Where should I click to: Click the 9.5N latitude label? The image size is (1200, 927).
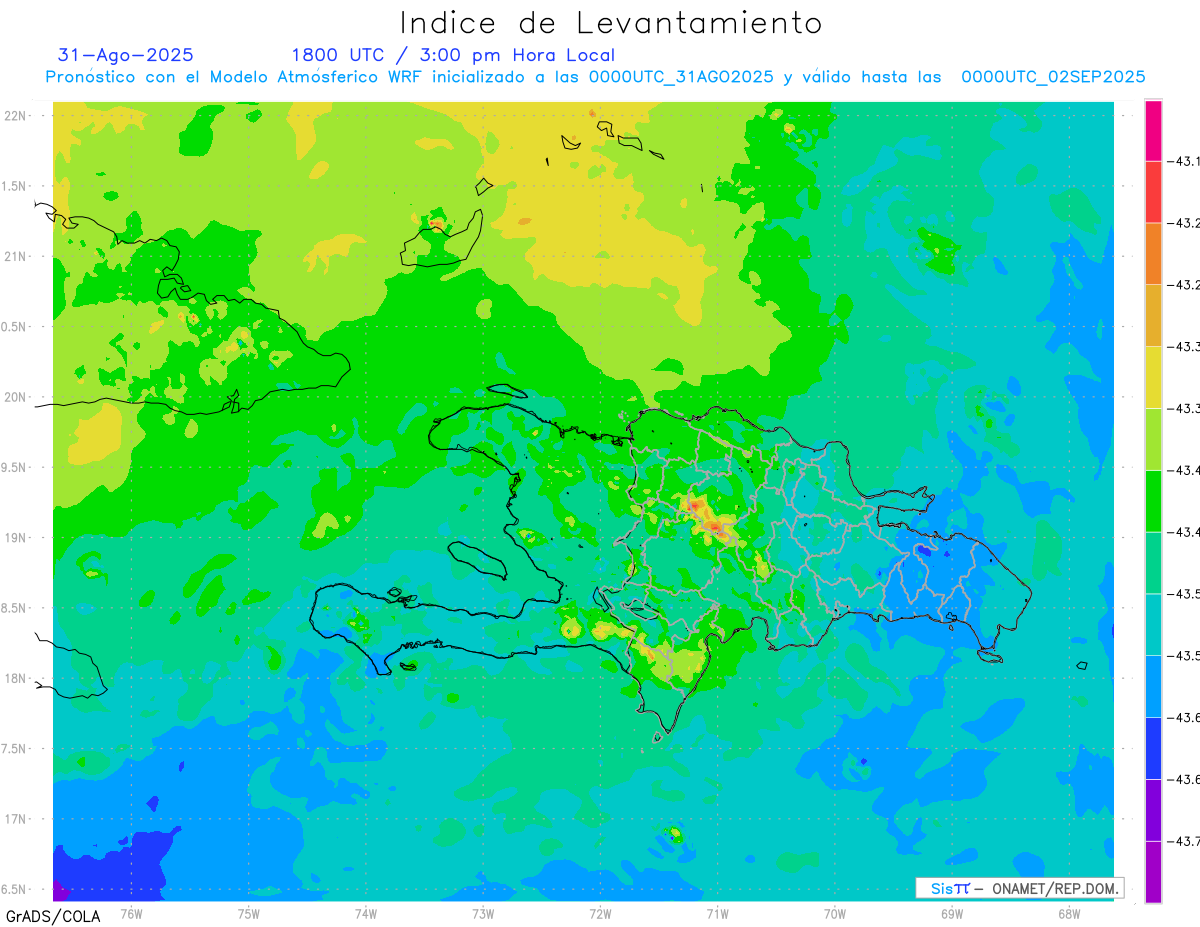click(x=15, y=467)
